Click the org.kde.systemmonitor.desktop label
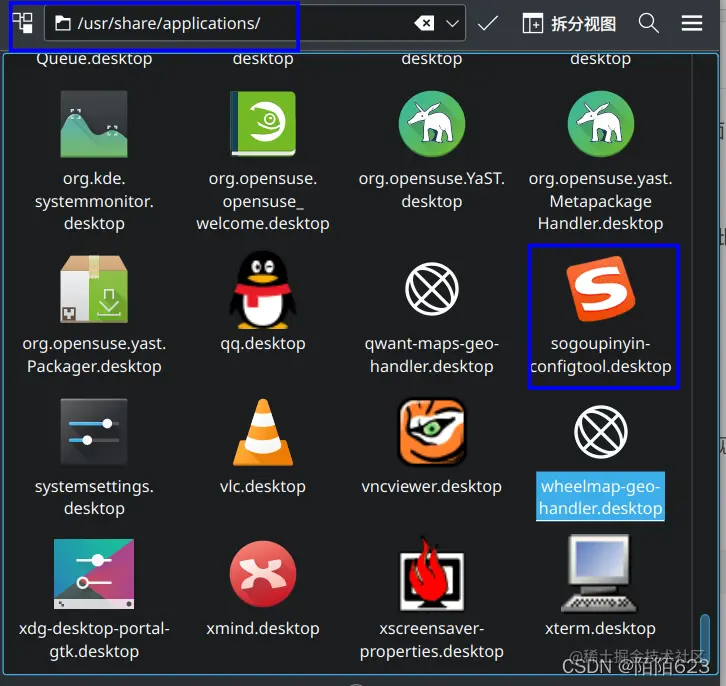This screenshot has width=726, height=686. tap(94, 201)
